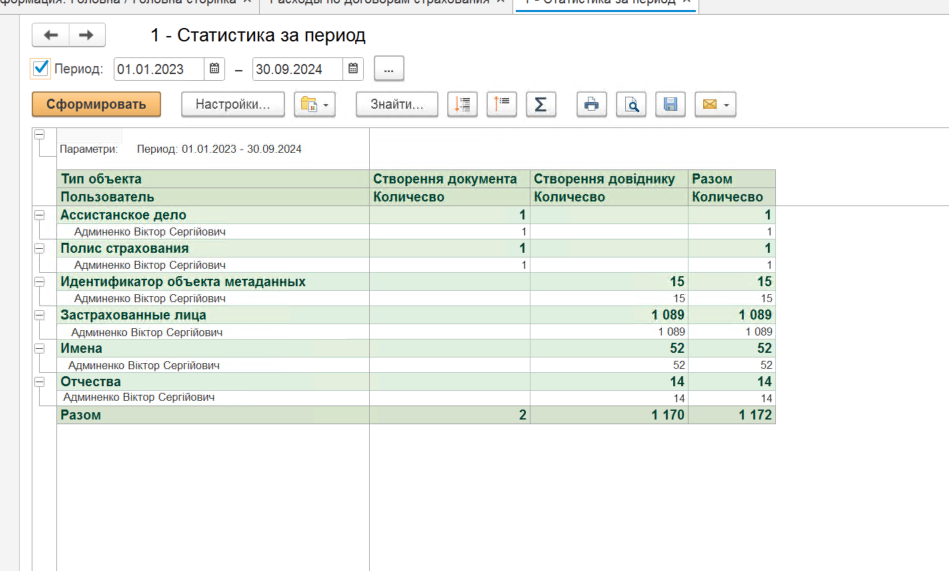Open the report variants dropdown

point(314,104)
